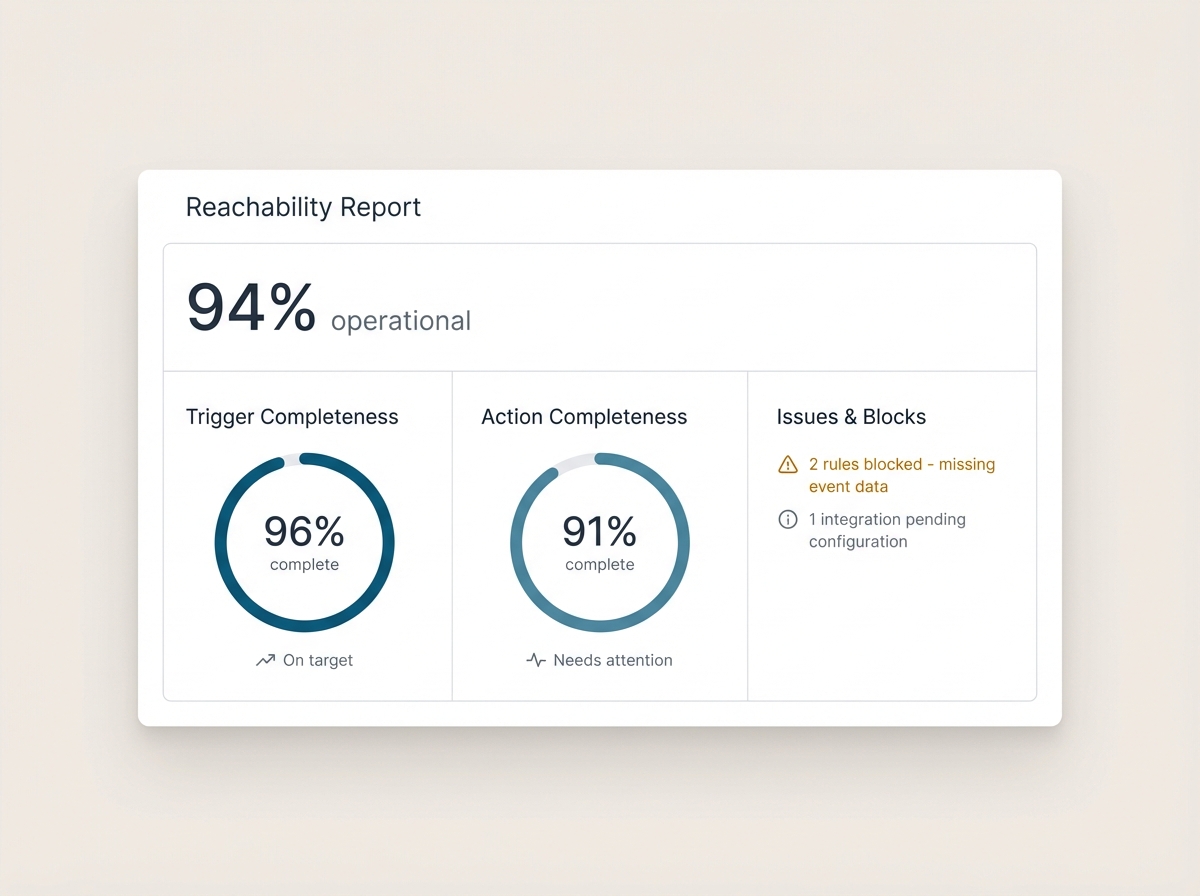Toggle the On target status indicator
Screen dimensions: 1200x896
click(x=304, y=659)
